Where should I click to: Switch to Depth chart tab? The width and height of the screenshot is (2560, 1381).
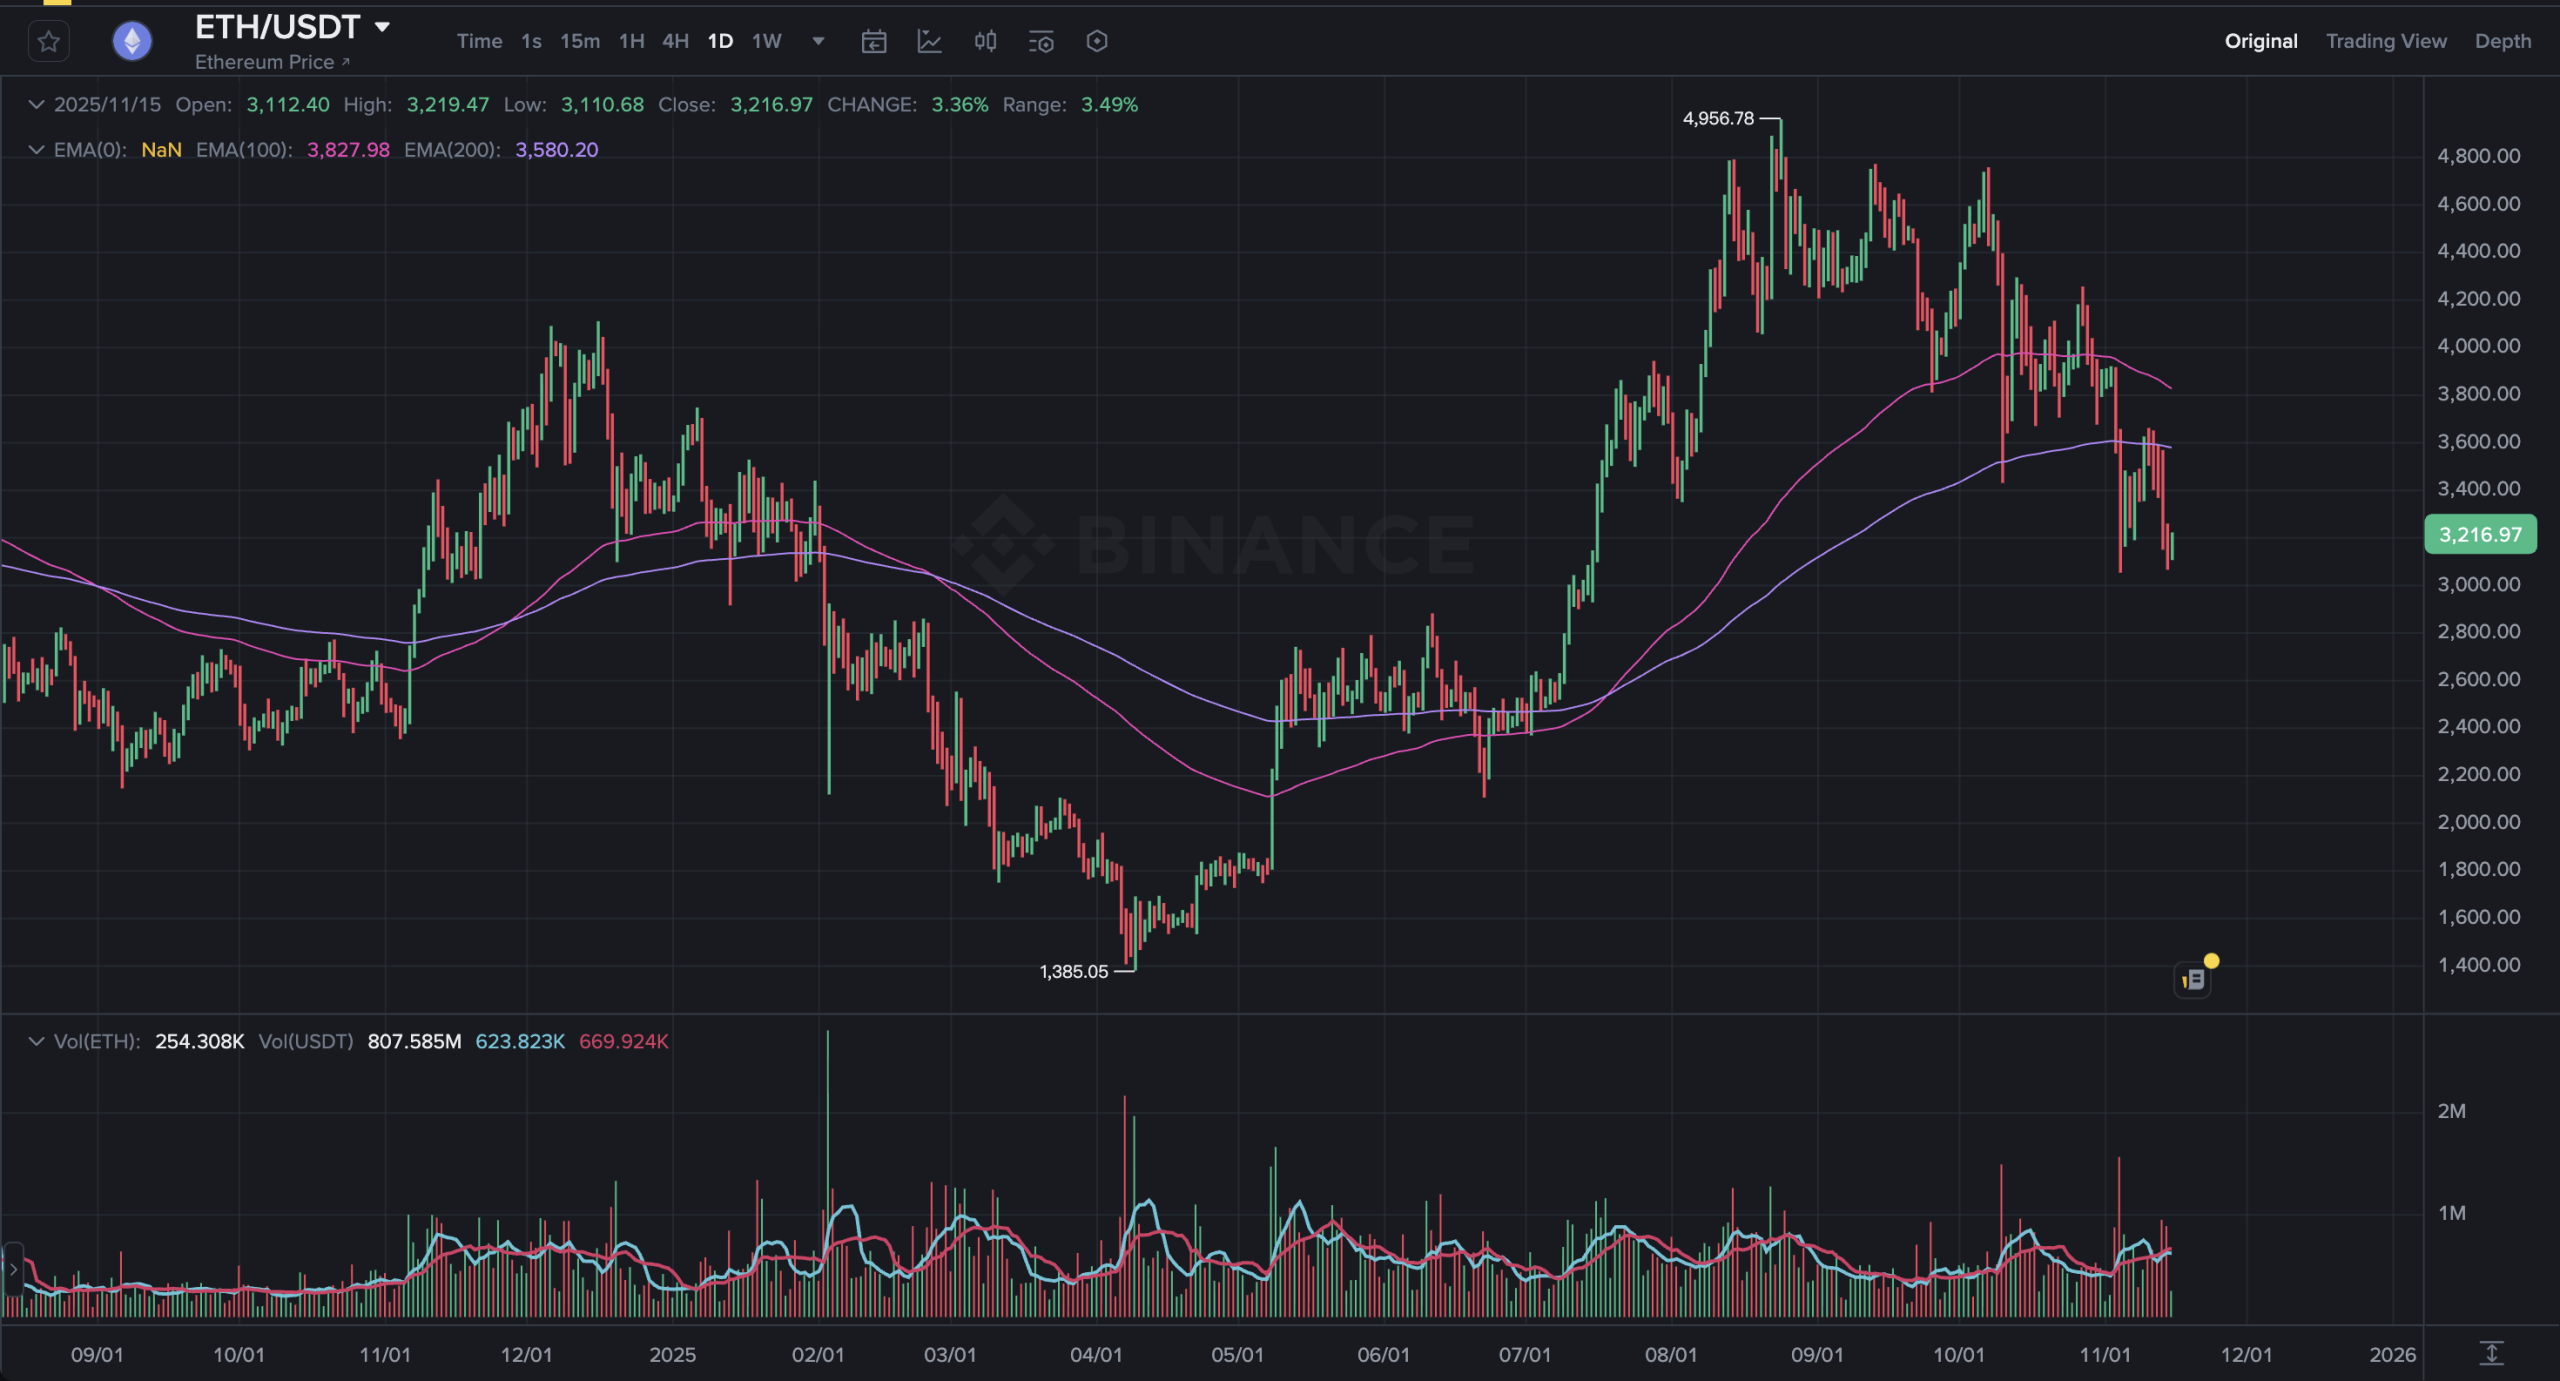tap(2502, 42)
